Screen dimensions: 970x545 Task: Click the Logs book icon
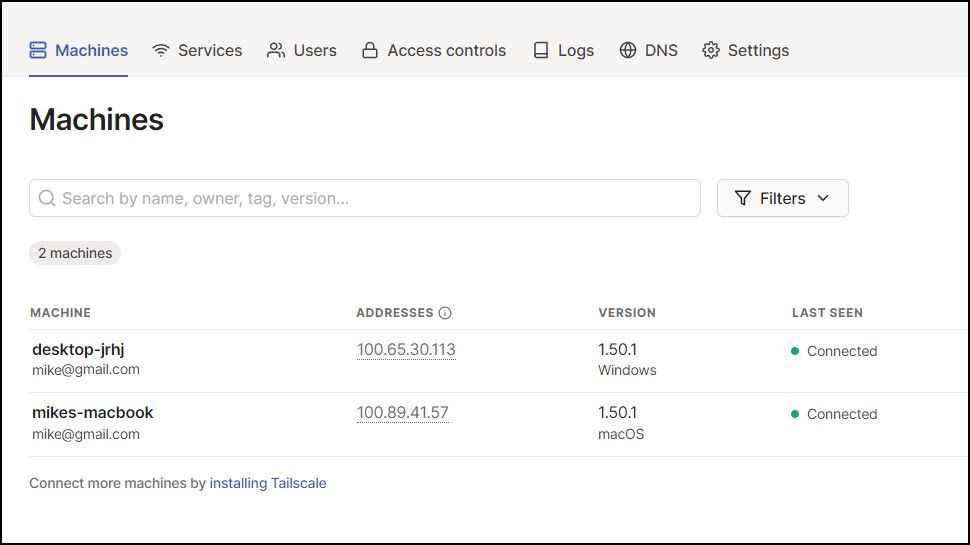[541, 50]
